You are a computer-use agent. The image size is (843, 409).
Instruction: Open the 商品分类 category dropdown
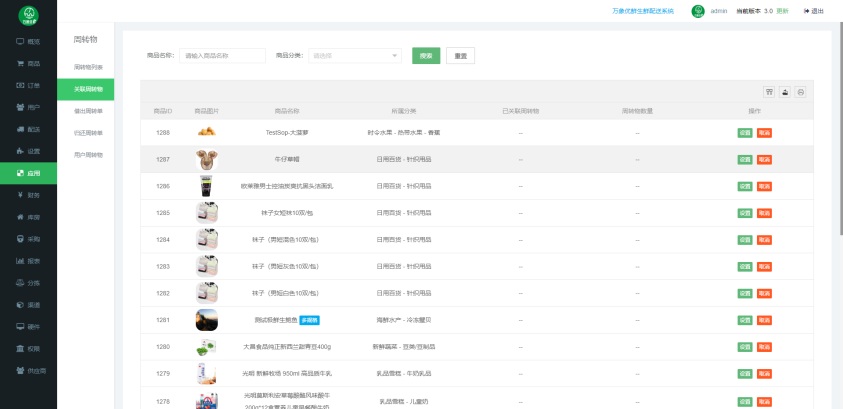pyautogui.click(x=355, y=55)
